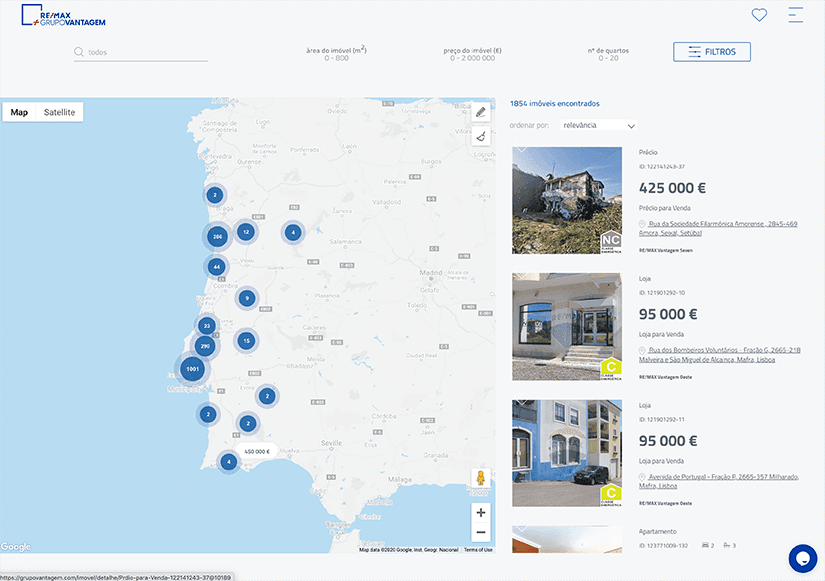This screenshot has height=581, width=825.
Task: Select the cluster marker labeled 1001
Action: coord(190,368)
